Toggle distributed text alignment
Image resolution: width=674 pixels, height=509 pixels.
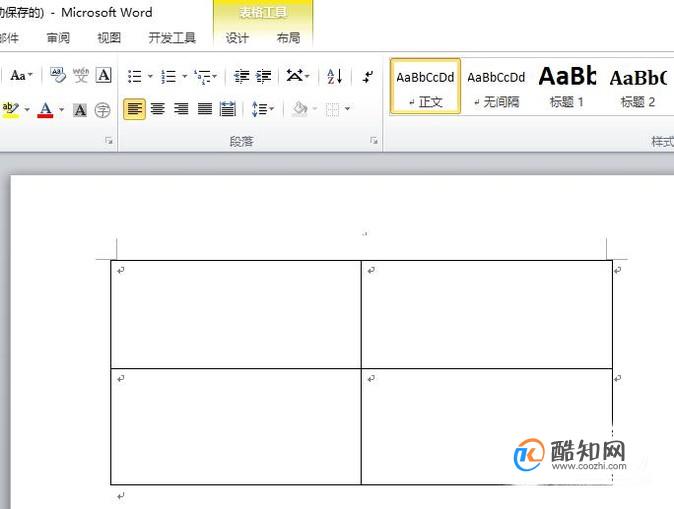coord(228,109)
